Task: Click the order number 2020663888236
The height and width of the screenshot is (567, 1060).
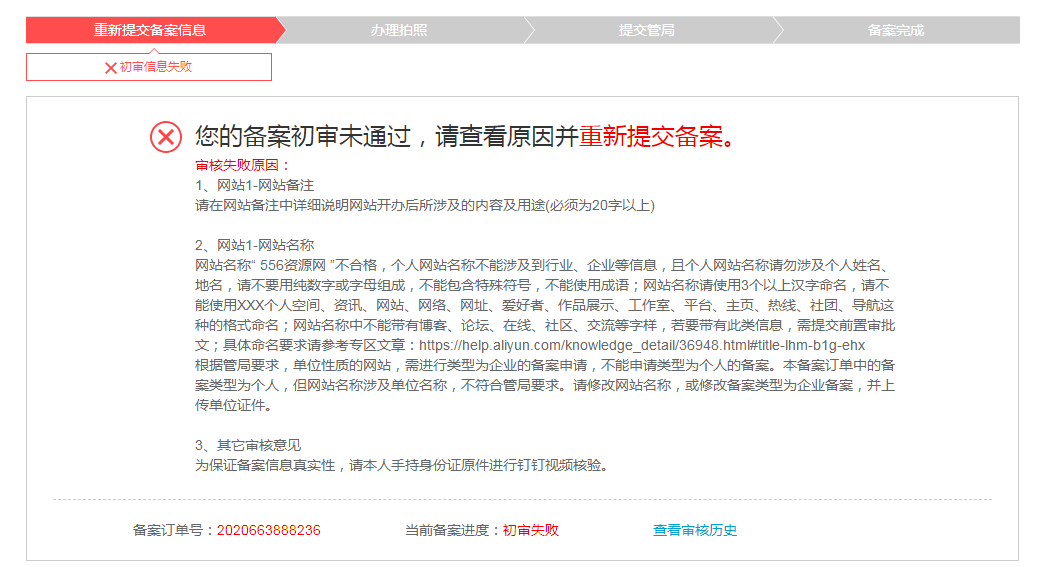Action: [268, 530]
